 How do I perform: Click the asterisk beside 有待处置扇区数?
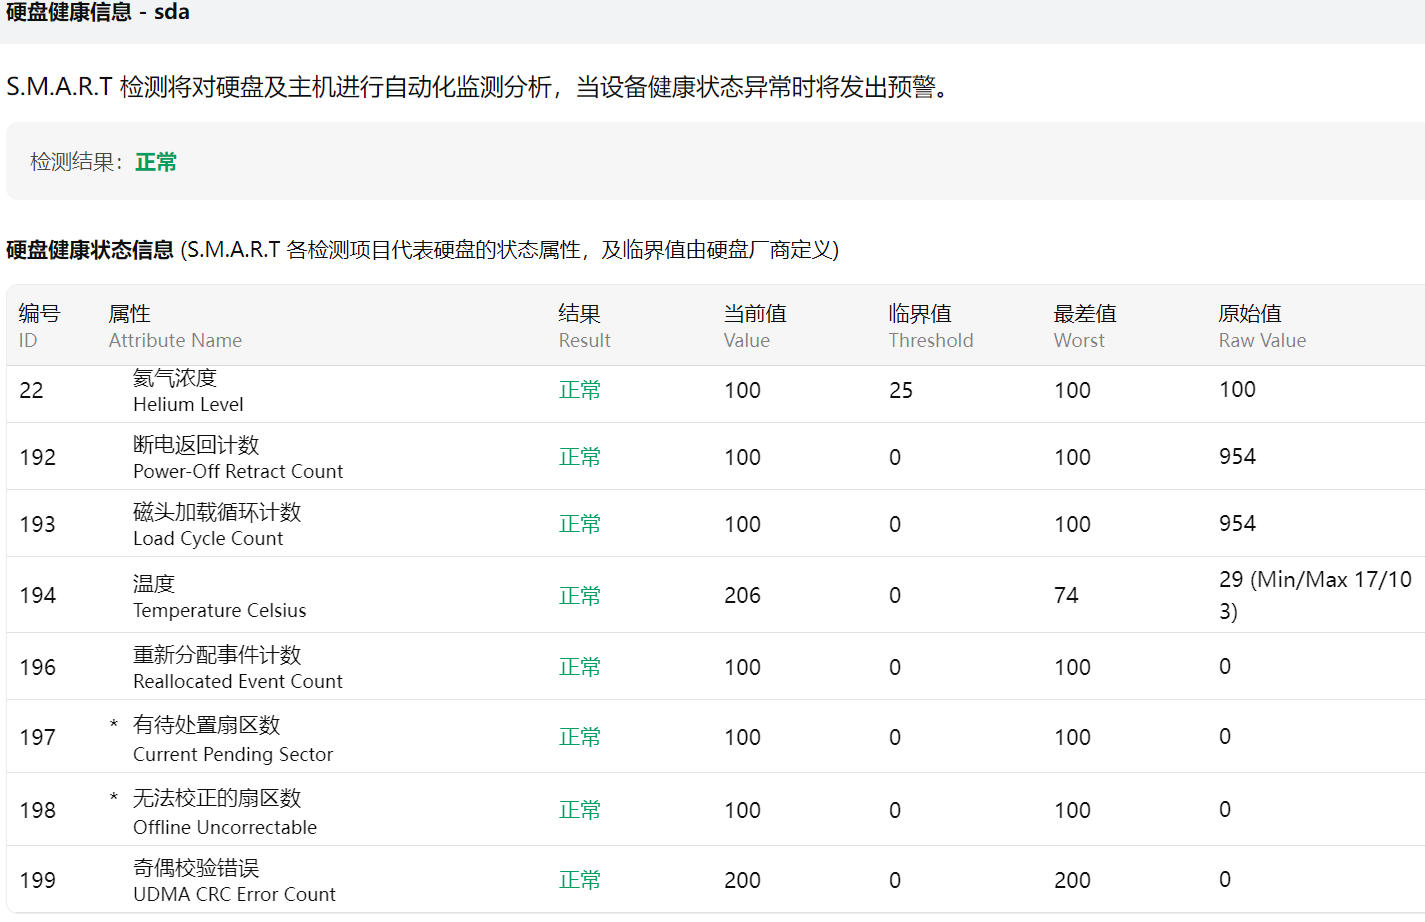pos(114,725)
